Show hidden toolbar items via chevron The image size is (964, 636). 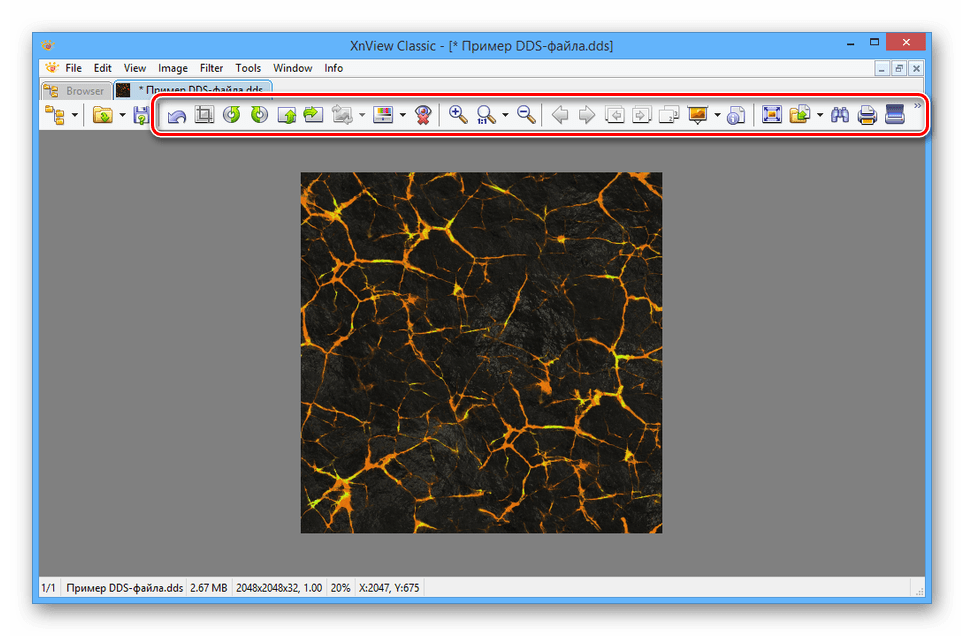click(x=917, y=105)
